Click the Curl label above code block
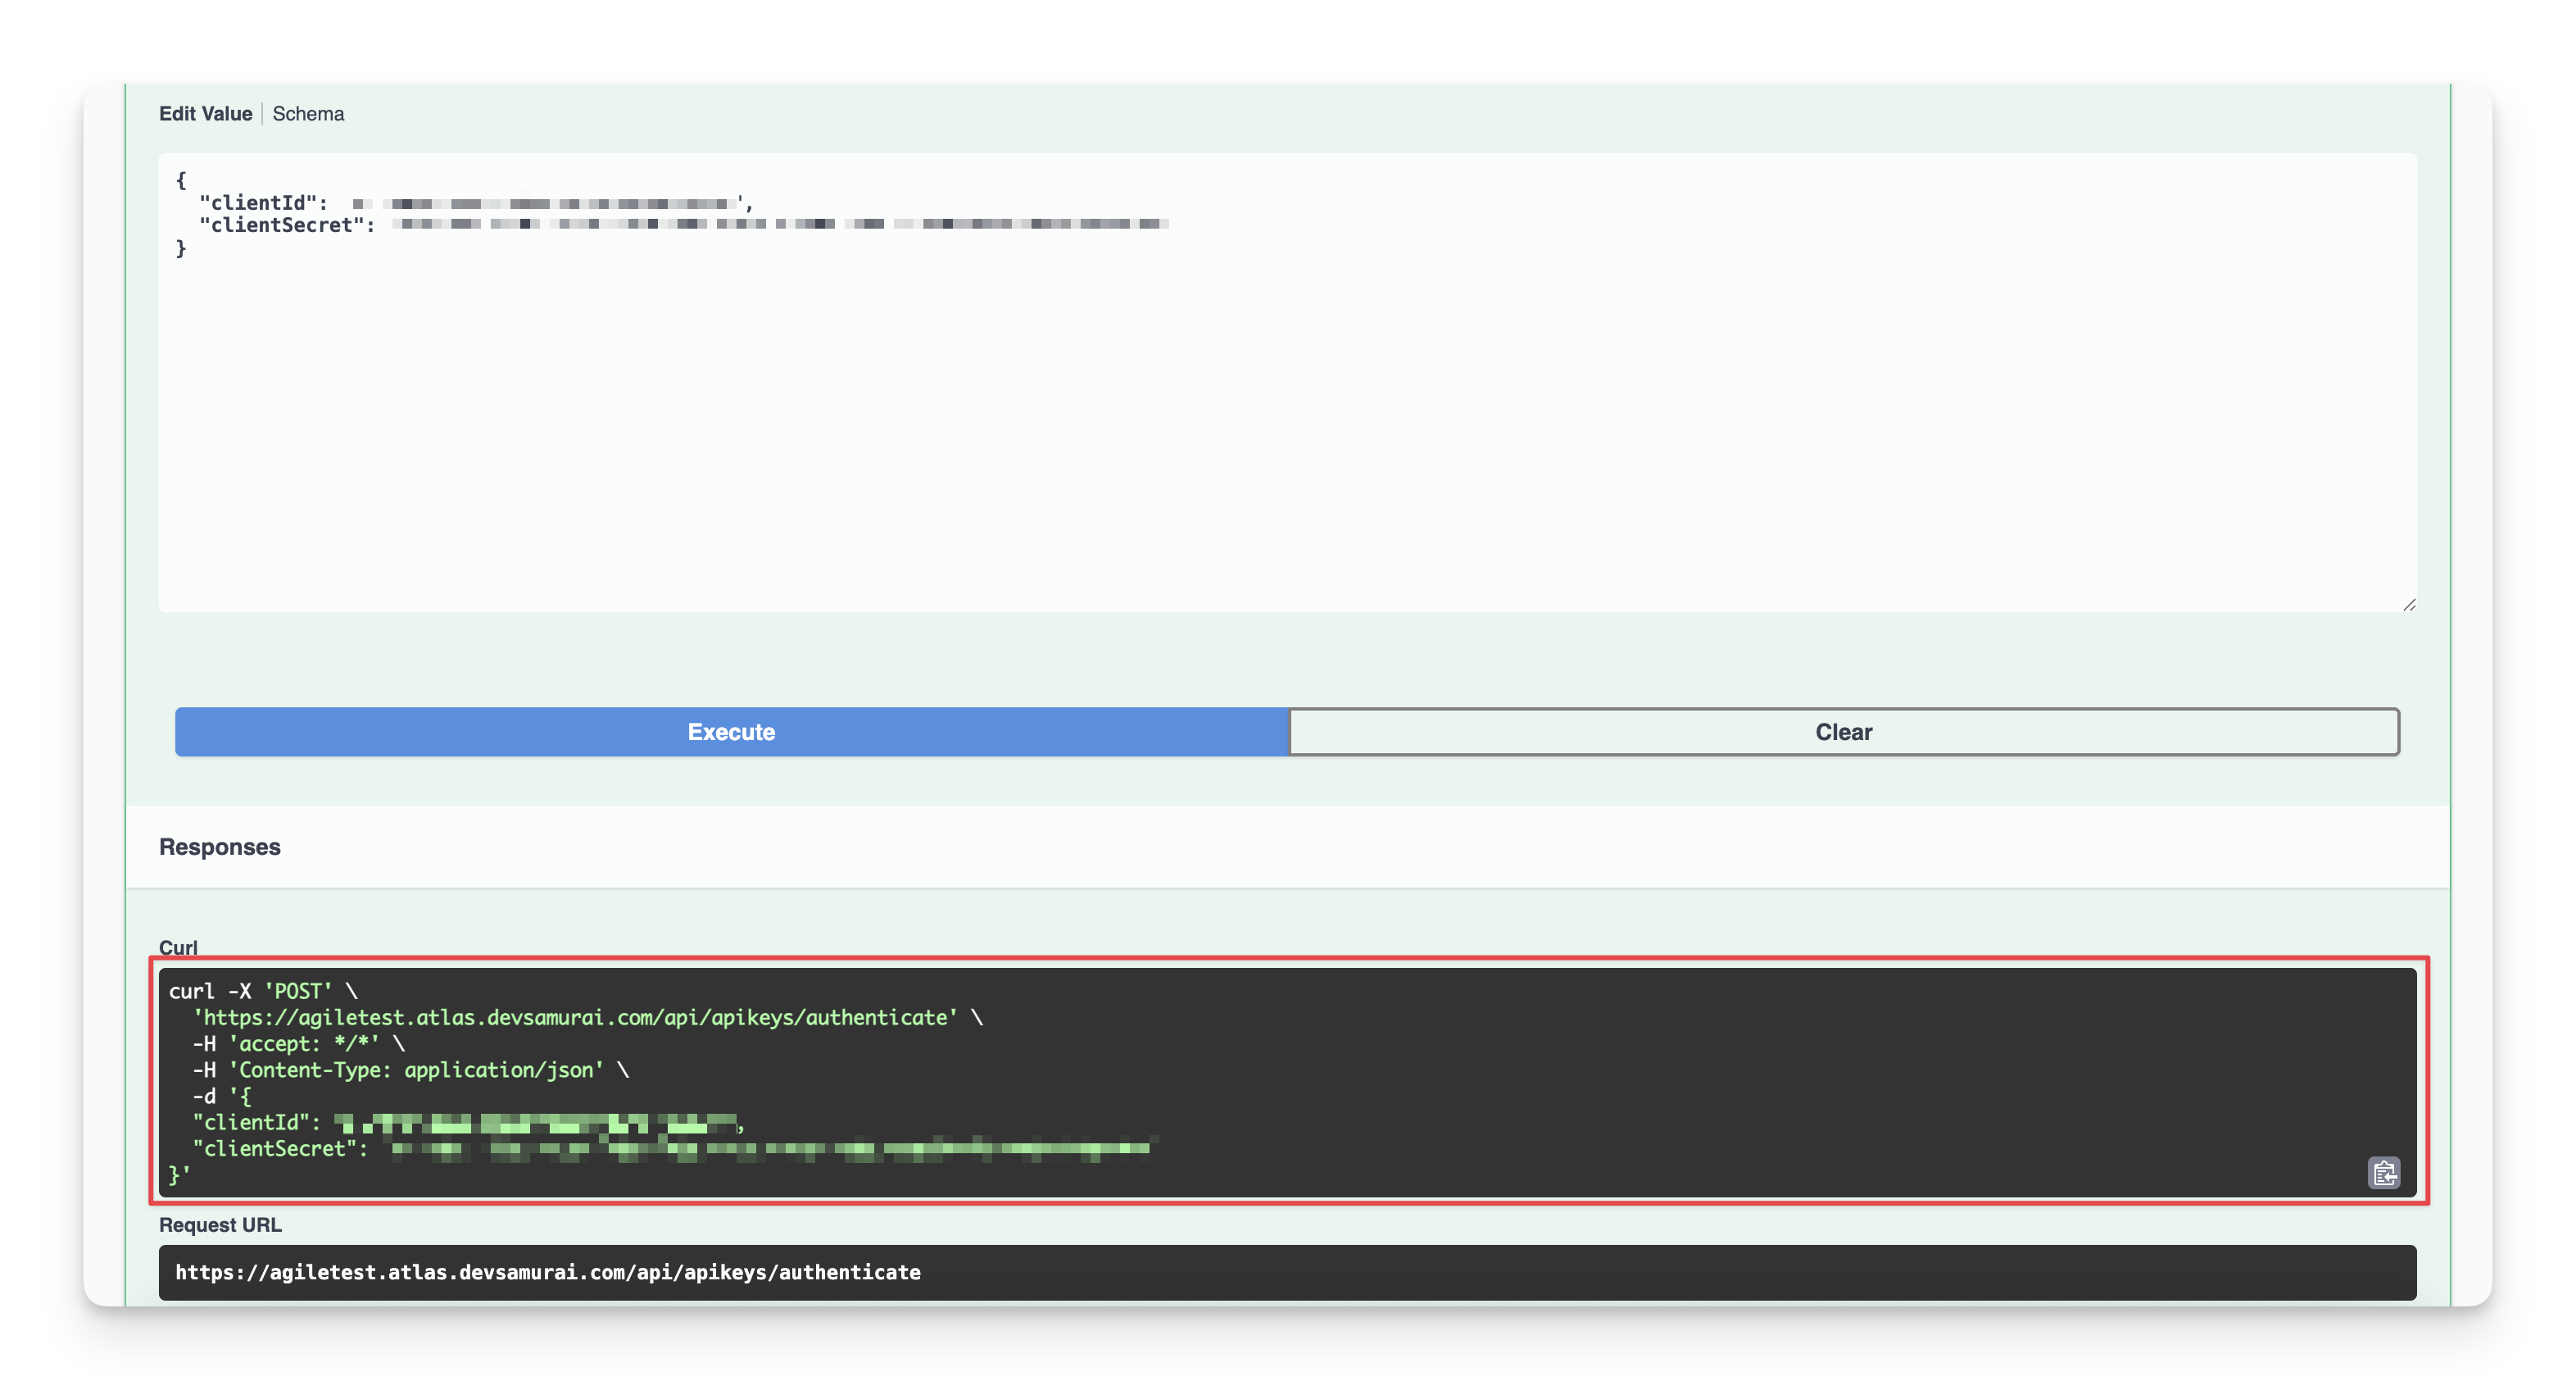 178,947
